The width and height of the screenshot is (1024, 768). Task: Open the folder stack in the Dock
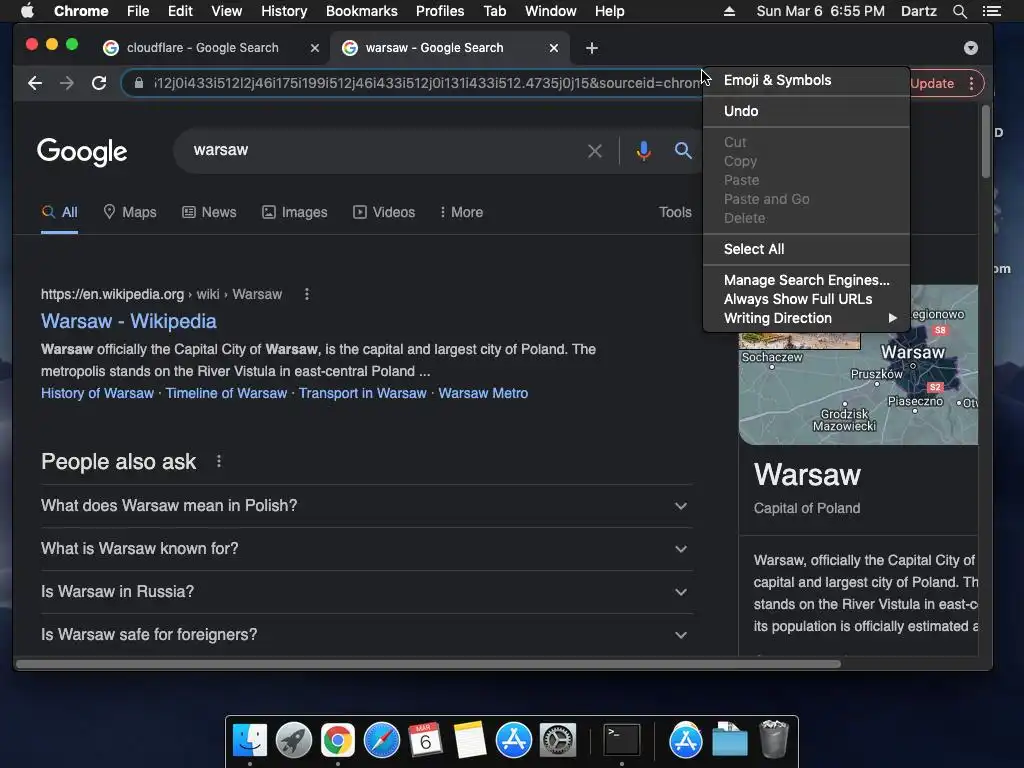[x=729, y=740]
